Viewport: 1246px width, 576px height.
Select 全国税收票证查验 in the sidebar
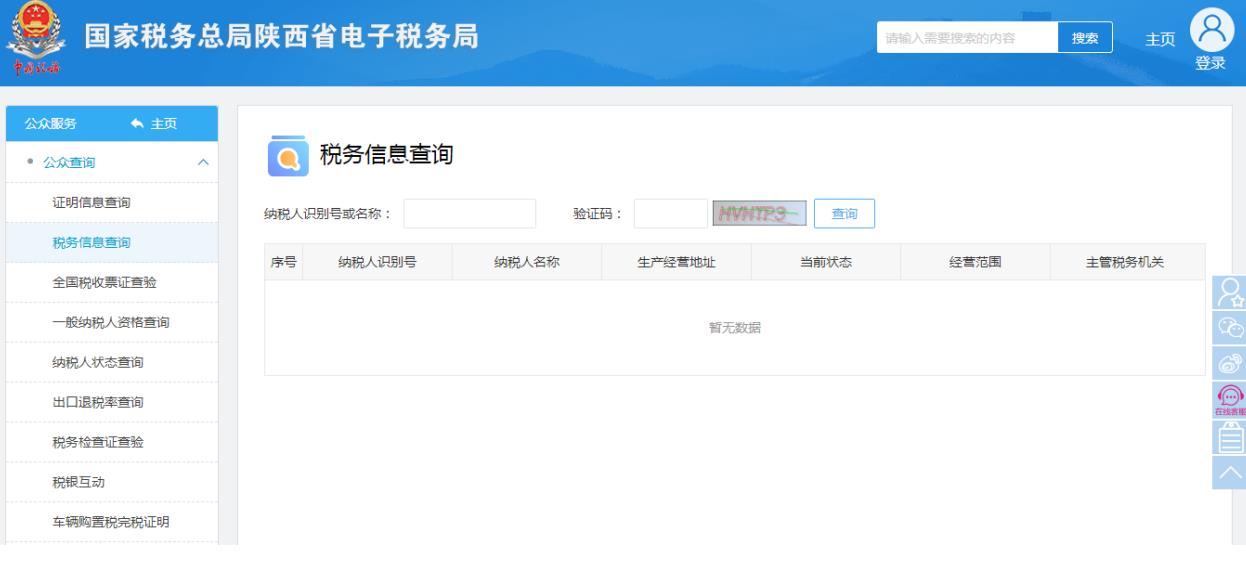click(104, 283)
